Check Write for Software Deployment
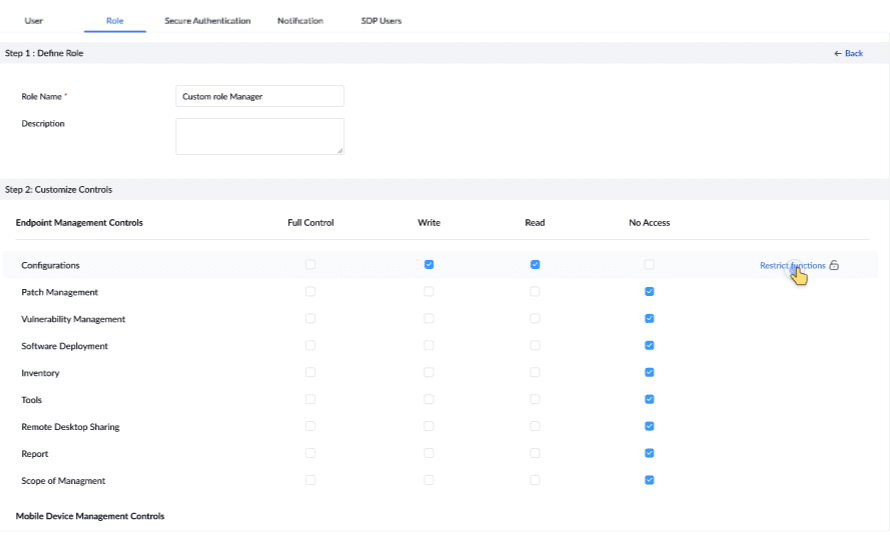890x540 pixels. click(x=429, y=345)
